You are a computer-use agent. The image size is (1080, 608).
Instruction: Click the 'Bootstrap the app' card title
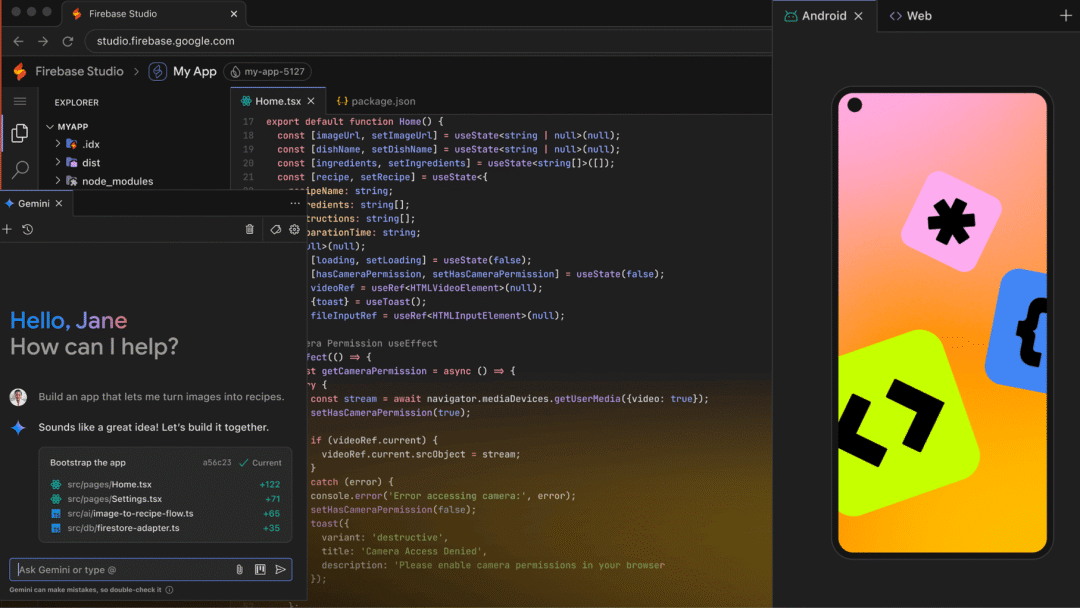[87, 463]
